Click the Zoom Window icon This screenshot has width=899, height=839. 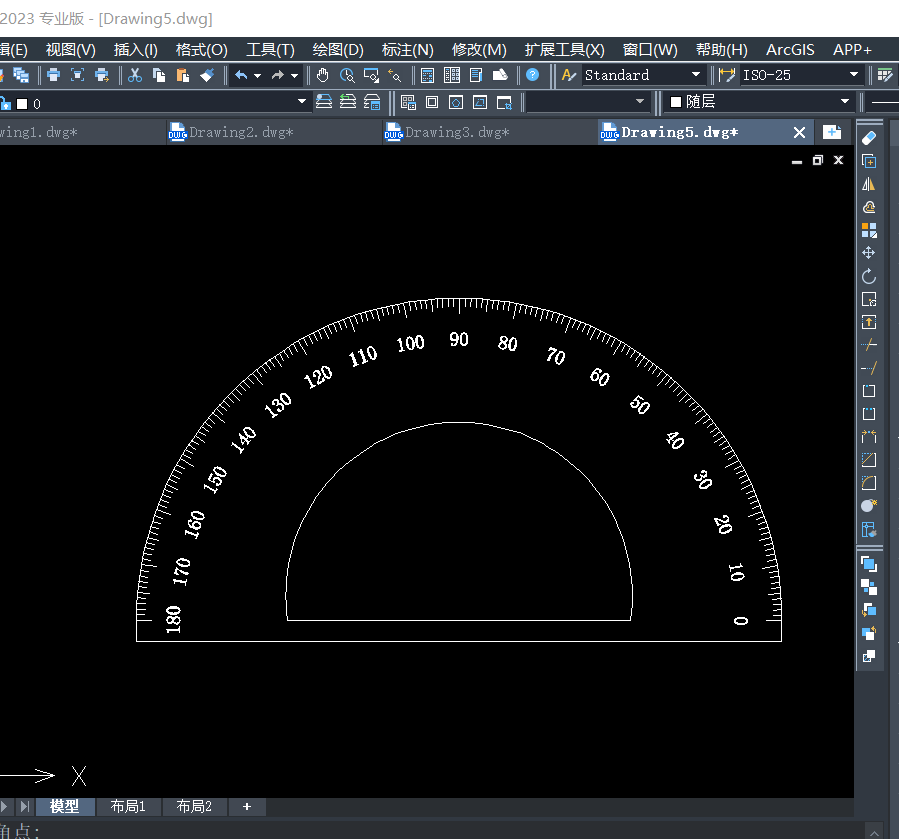(371, 75)
